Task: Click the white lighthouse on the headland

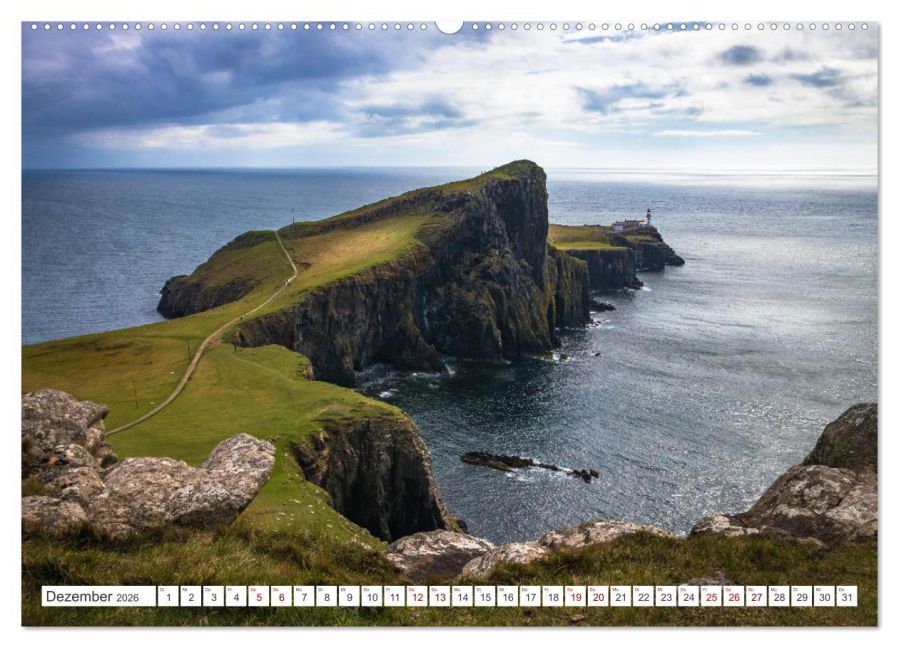Action: click(x=648, y=217)
